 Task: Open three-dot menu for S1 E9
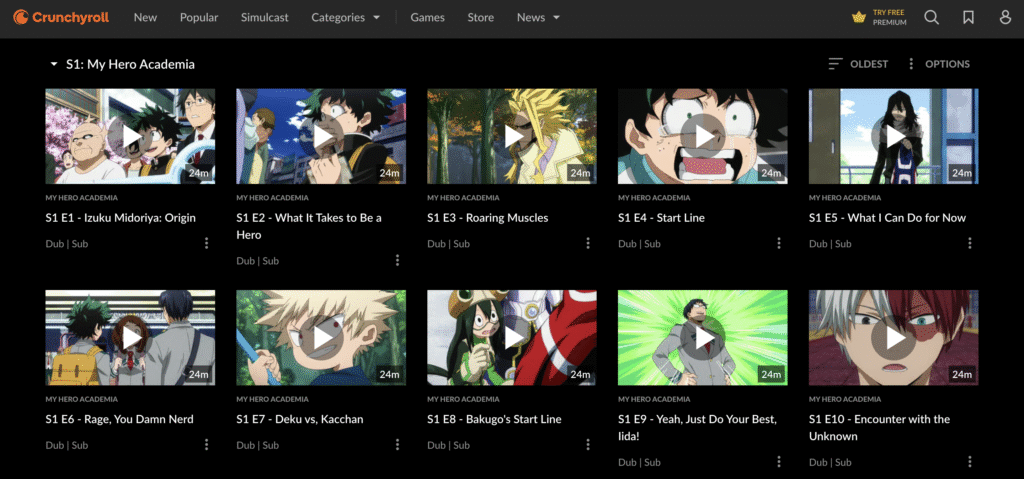point(778,461)
